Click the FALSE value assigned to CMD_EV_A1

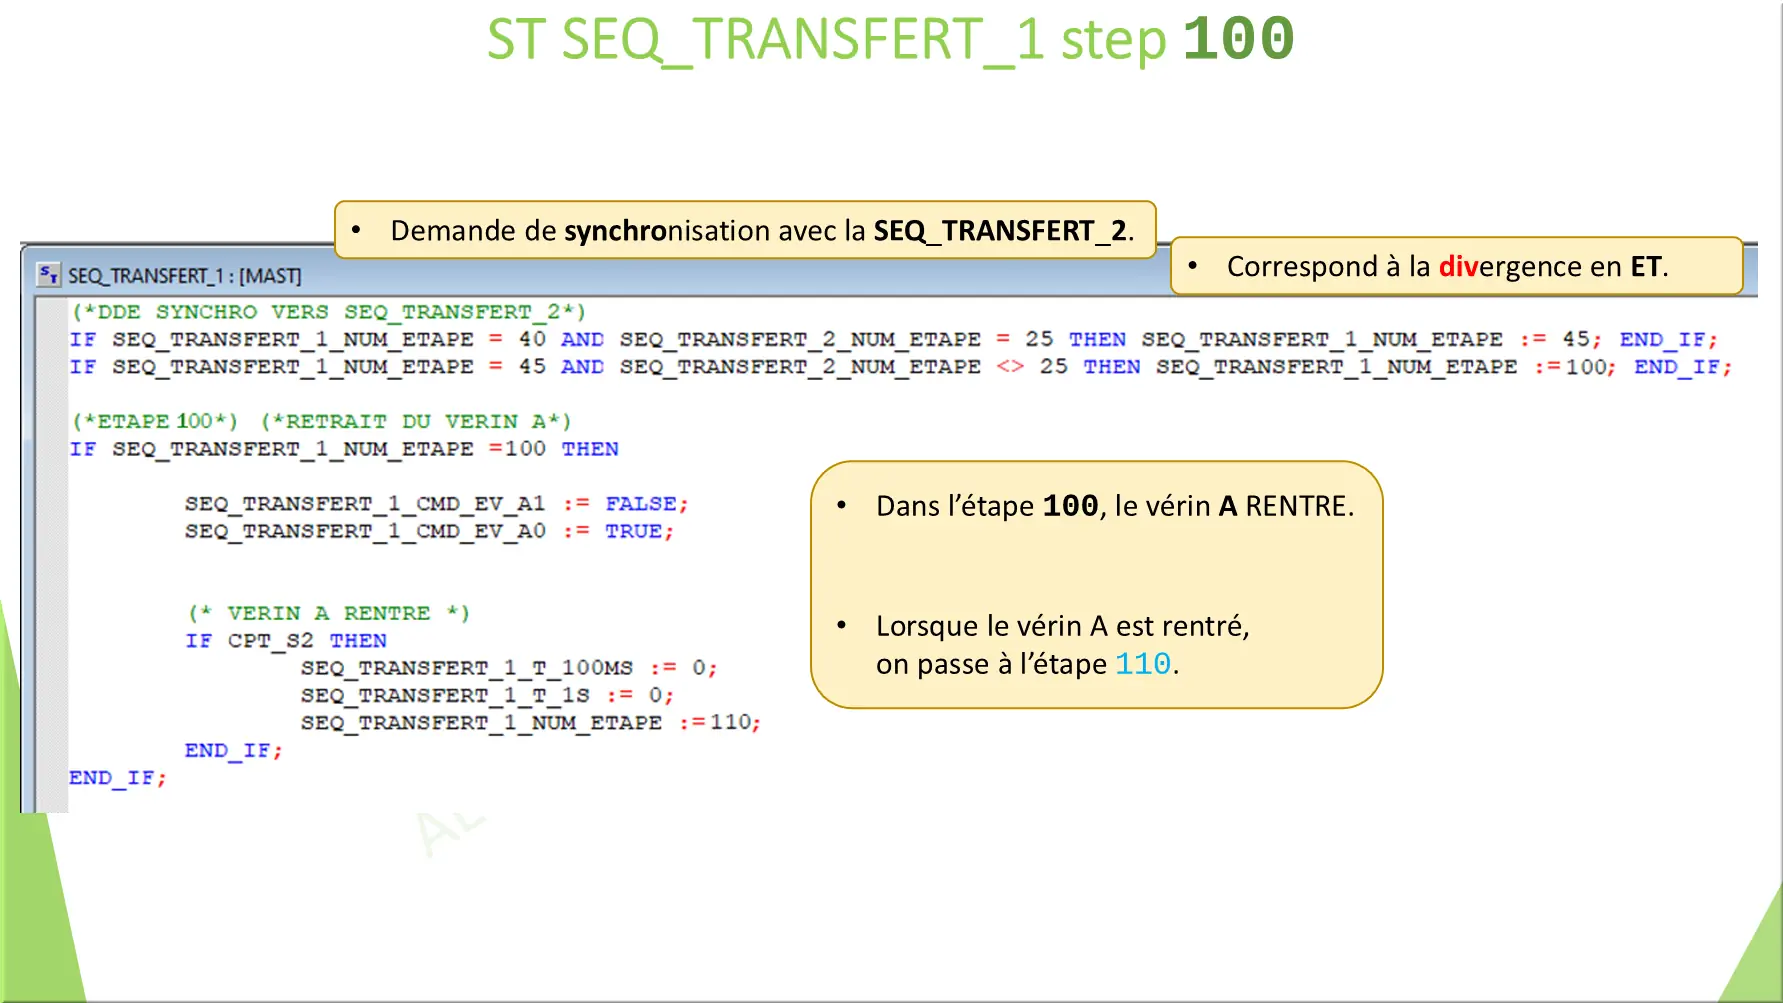[644, 504]
